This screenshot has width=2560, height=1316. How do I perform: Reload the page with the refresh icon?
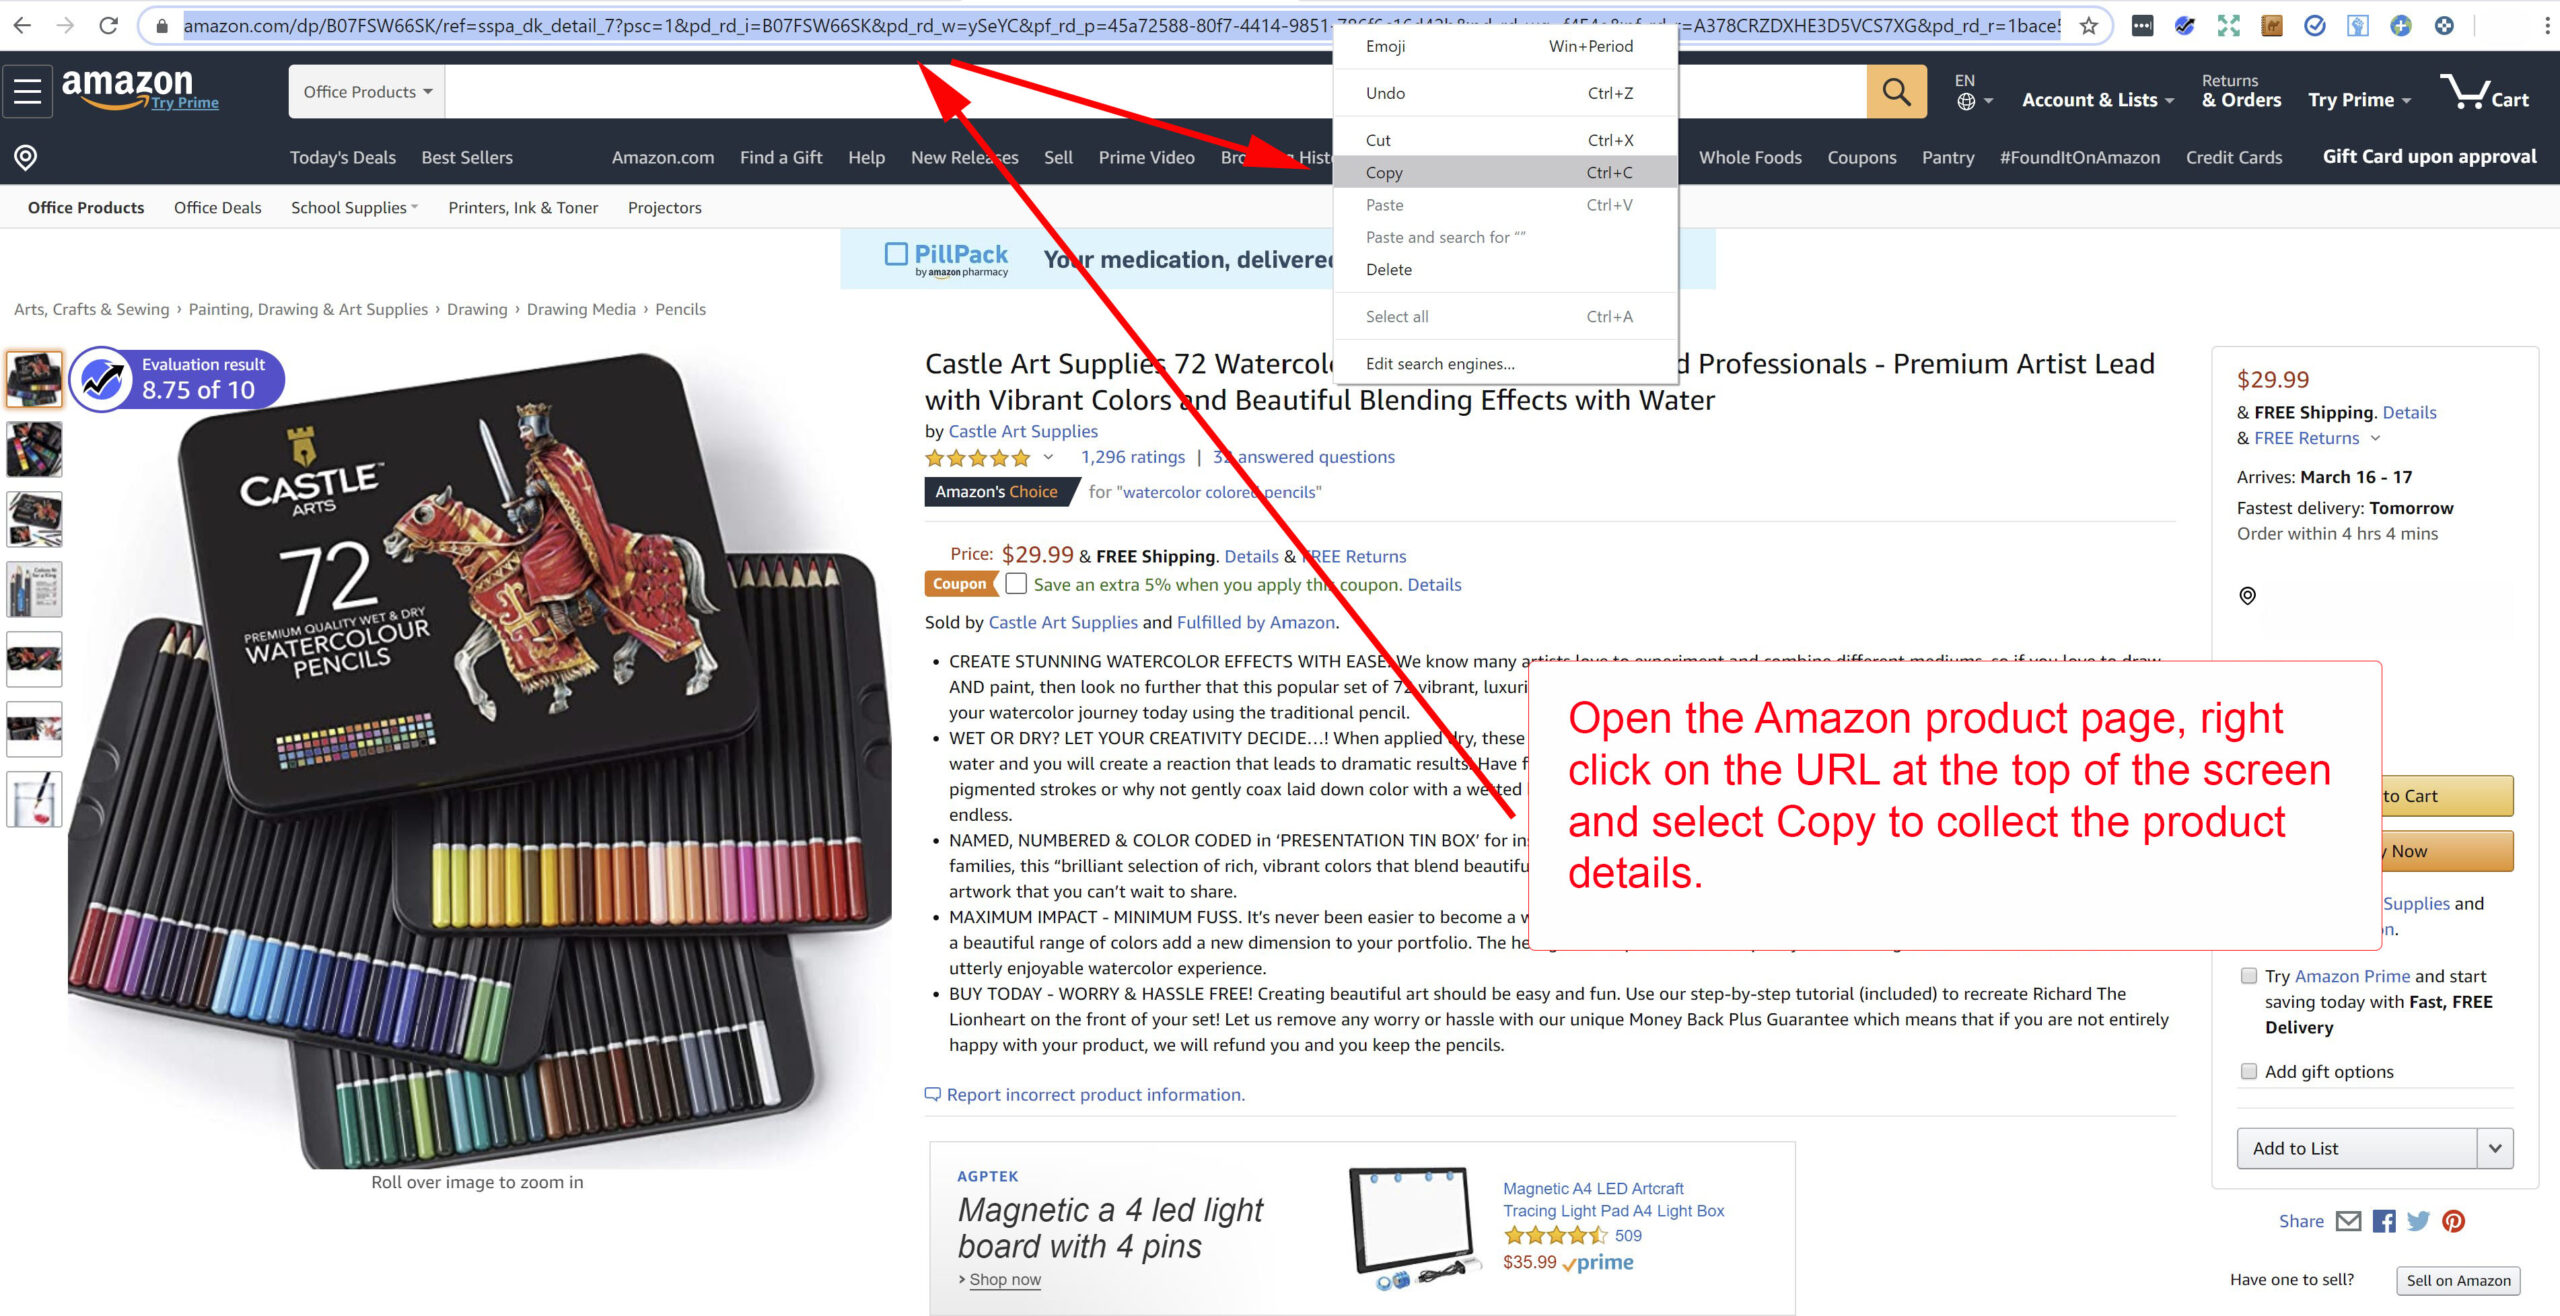point(109,26)
